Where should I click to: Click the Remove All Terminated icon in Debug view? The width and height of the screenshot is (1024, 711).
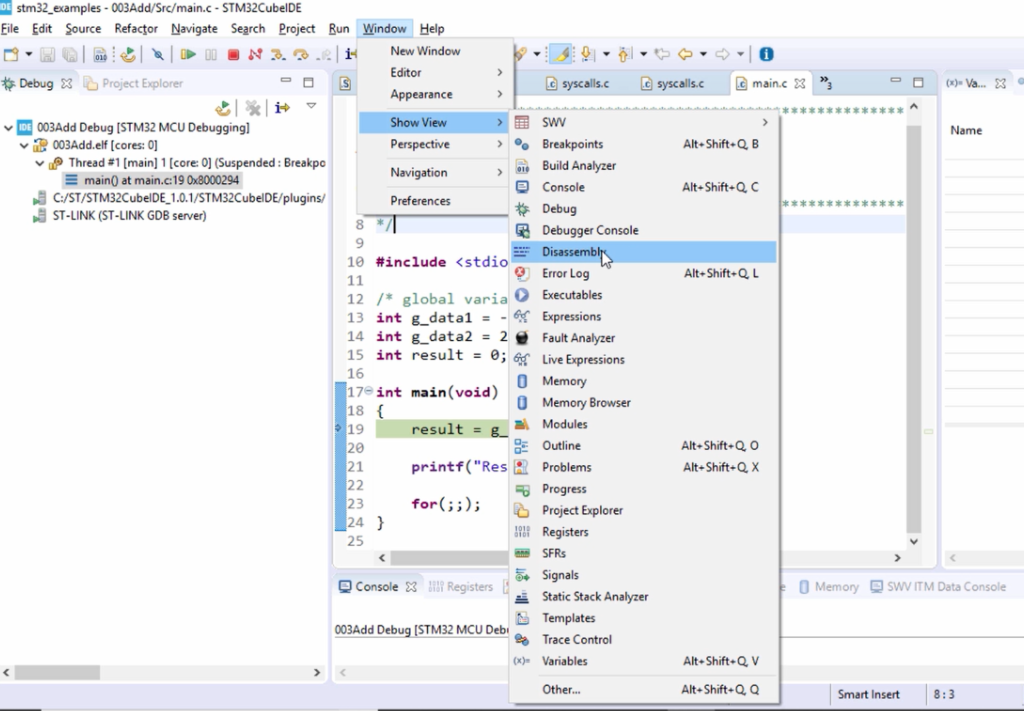coord(253,107)
